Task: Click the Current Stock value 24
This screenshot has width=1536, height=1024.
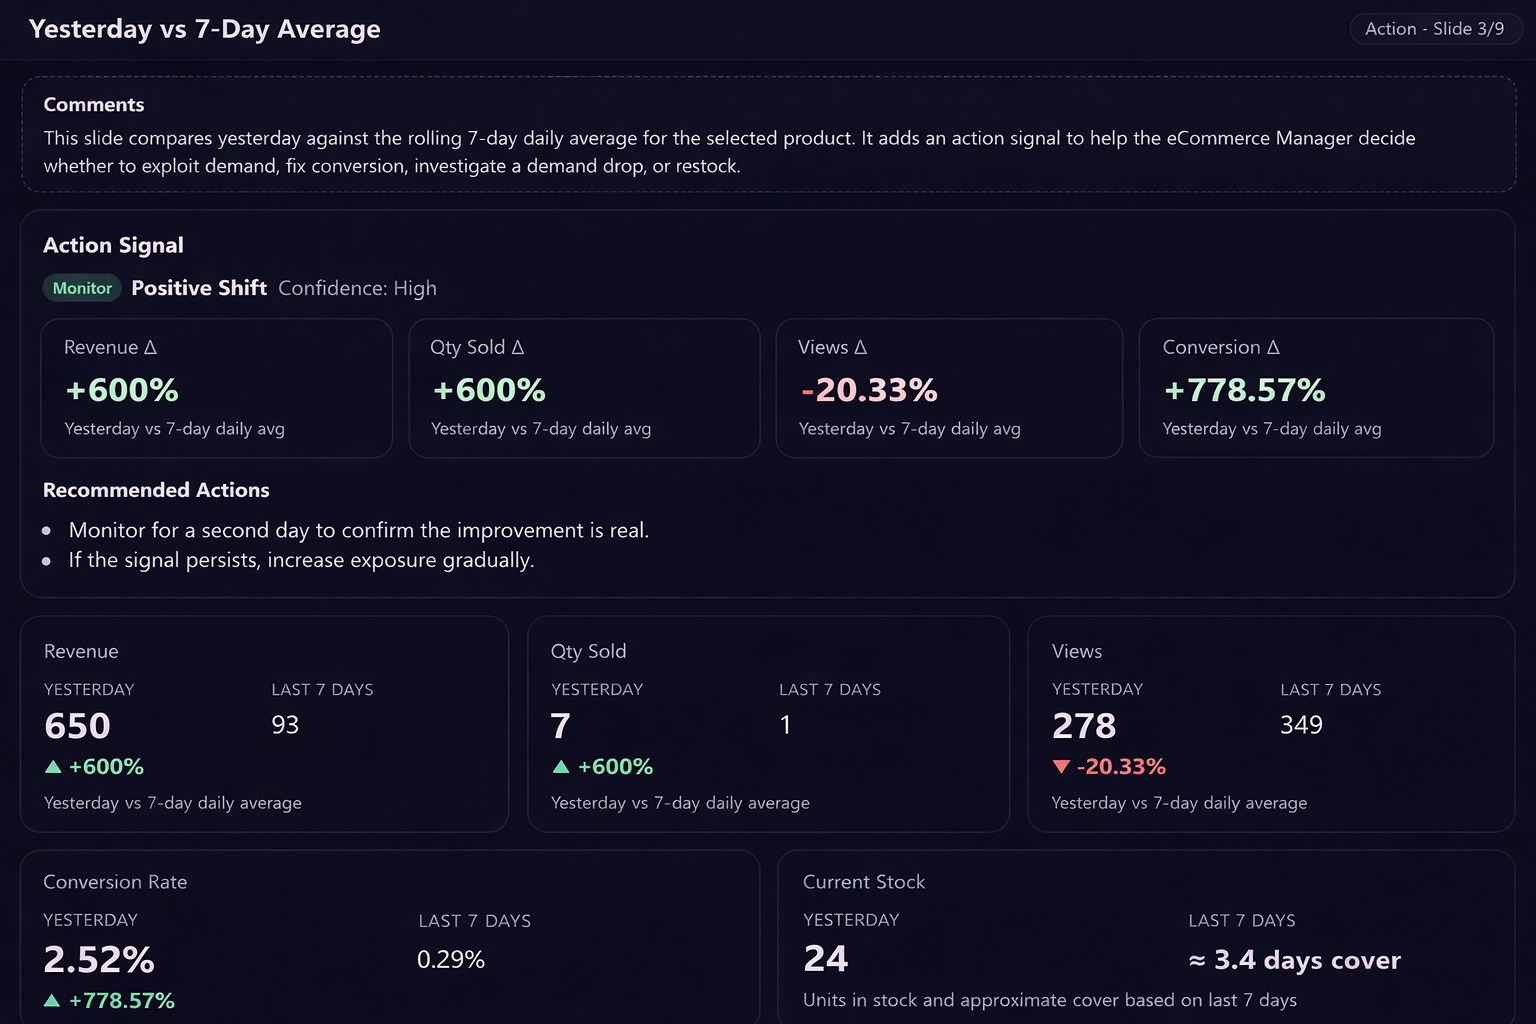Action: point(826,959)
